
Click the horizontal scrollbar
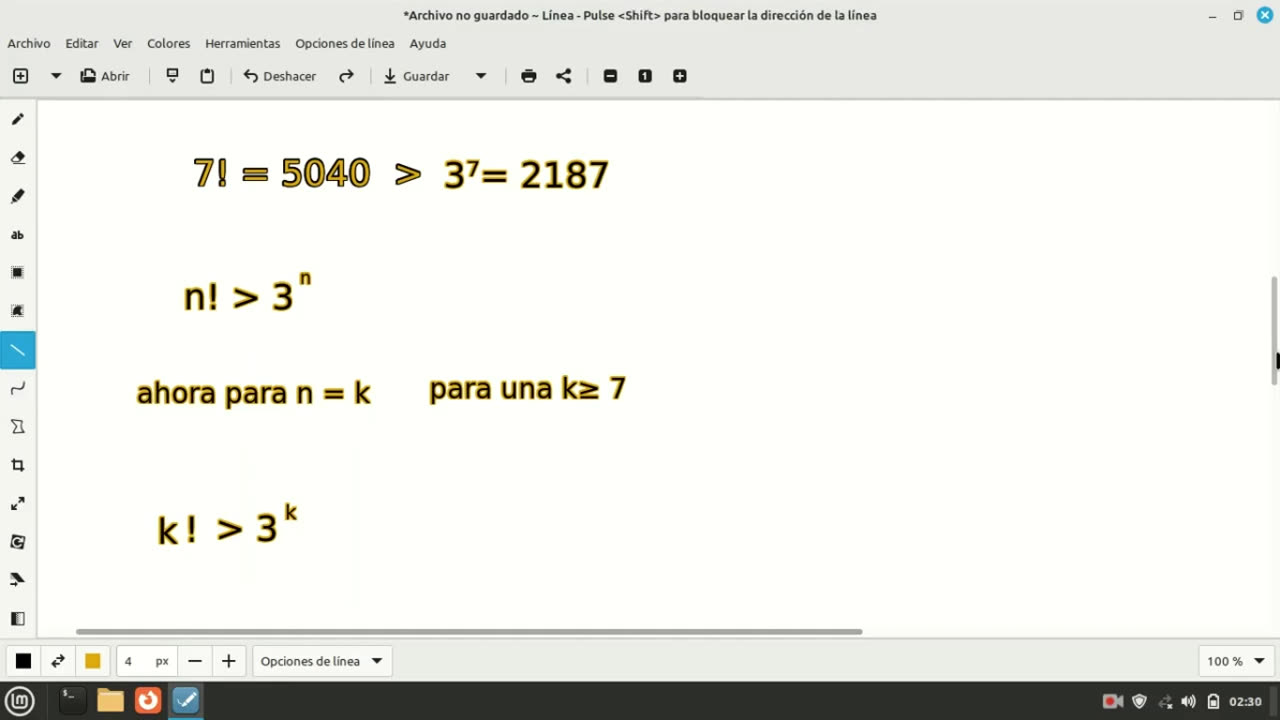point(469,632)
